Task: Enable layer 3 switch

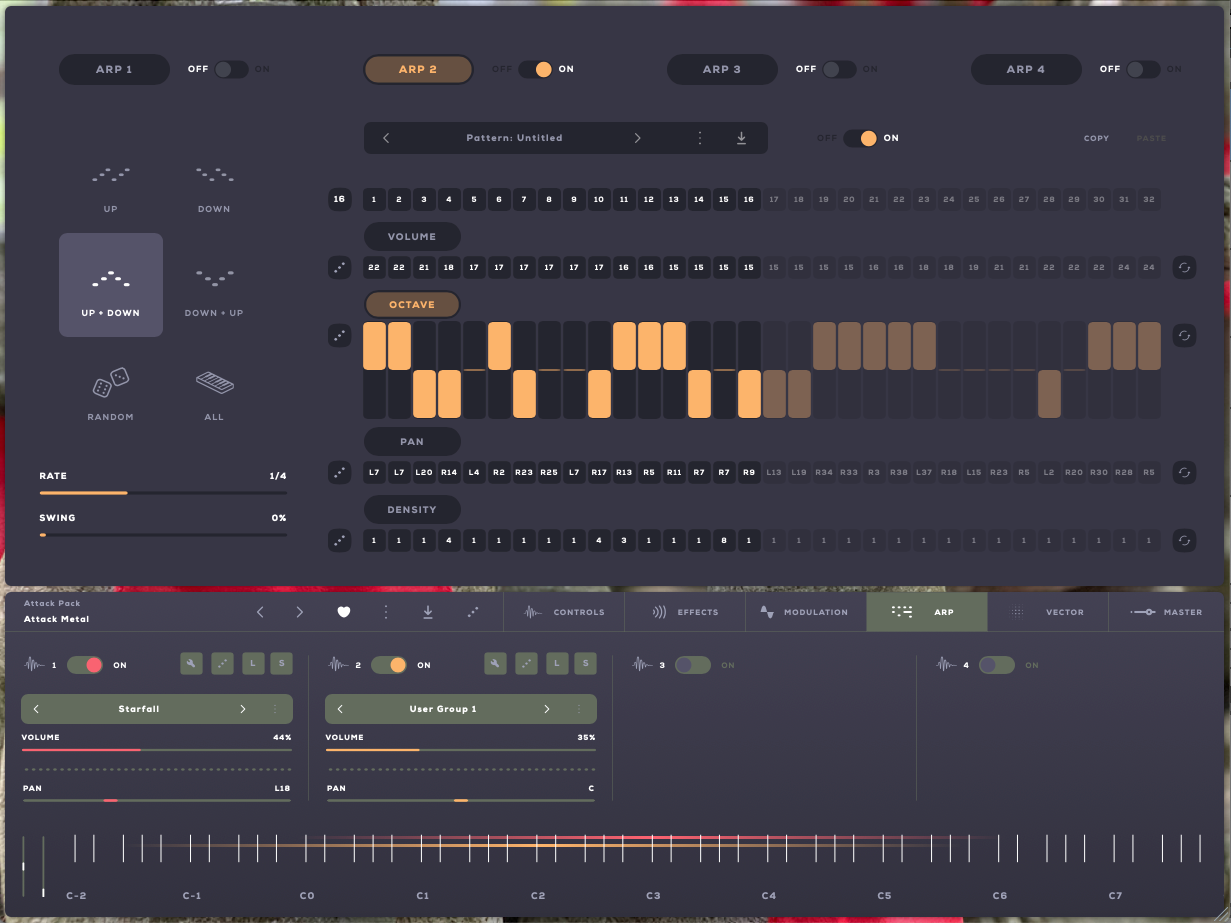Action: coord(693,665)
